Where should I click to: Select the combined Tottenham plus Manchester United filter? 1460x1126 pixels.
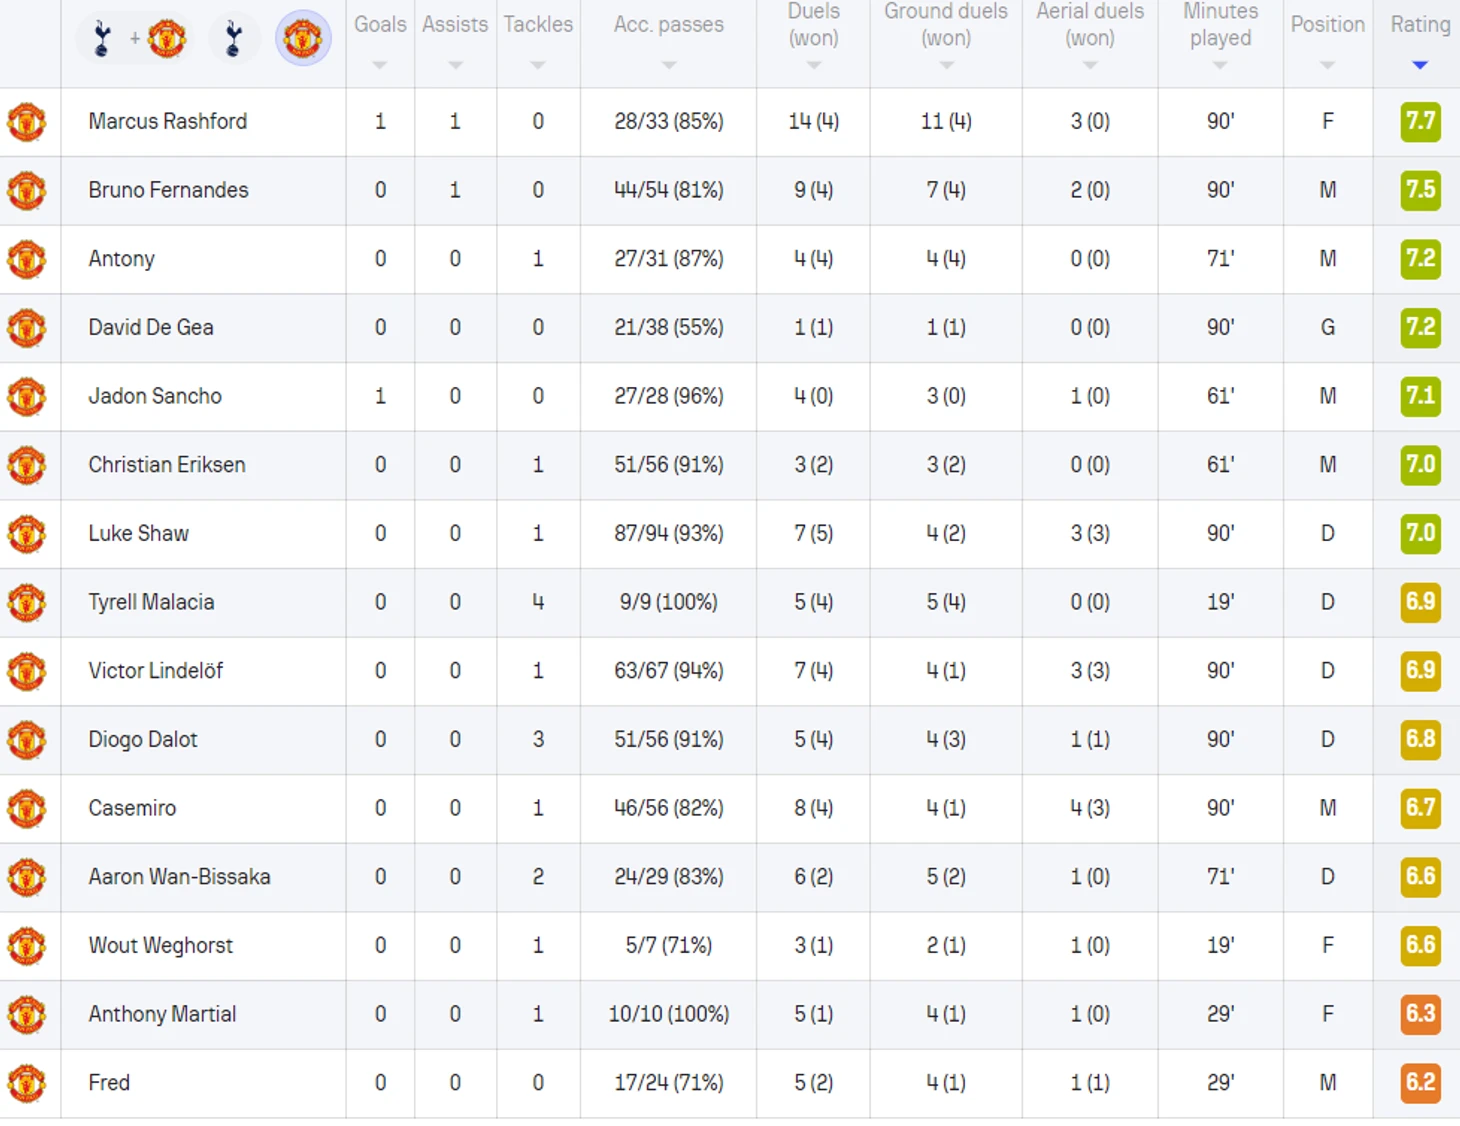pyautogui.click(x=134, y=39)
